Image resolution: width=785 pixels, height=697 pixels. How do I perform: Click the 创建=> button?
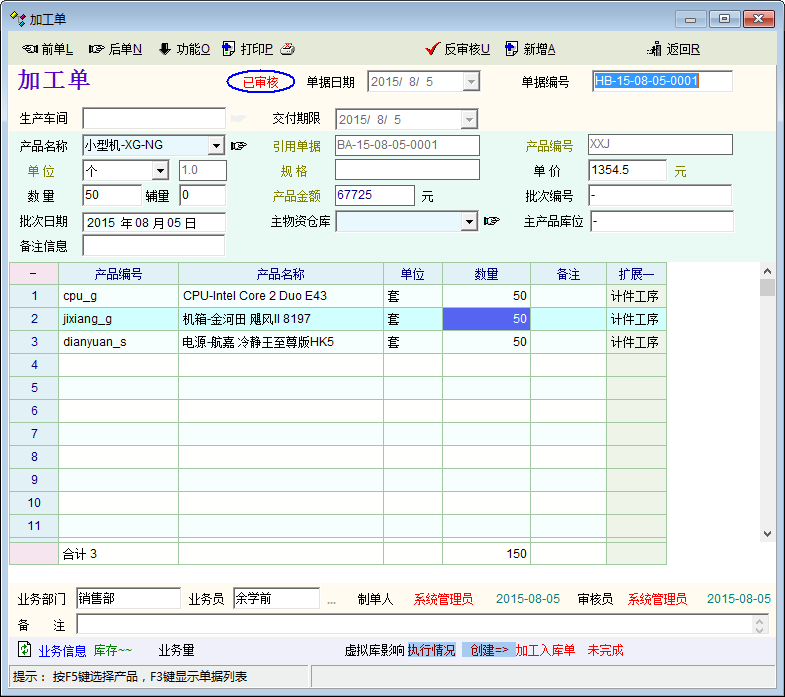[x=489, y=651]
